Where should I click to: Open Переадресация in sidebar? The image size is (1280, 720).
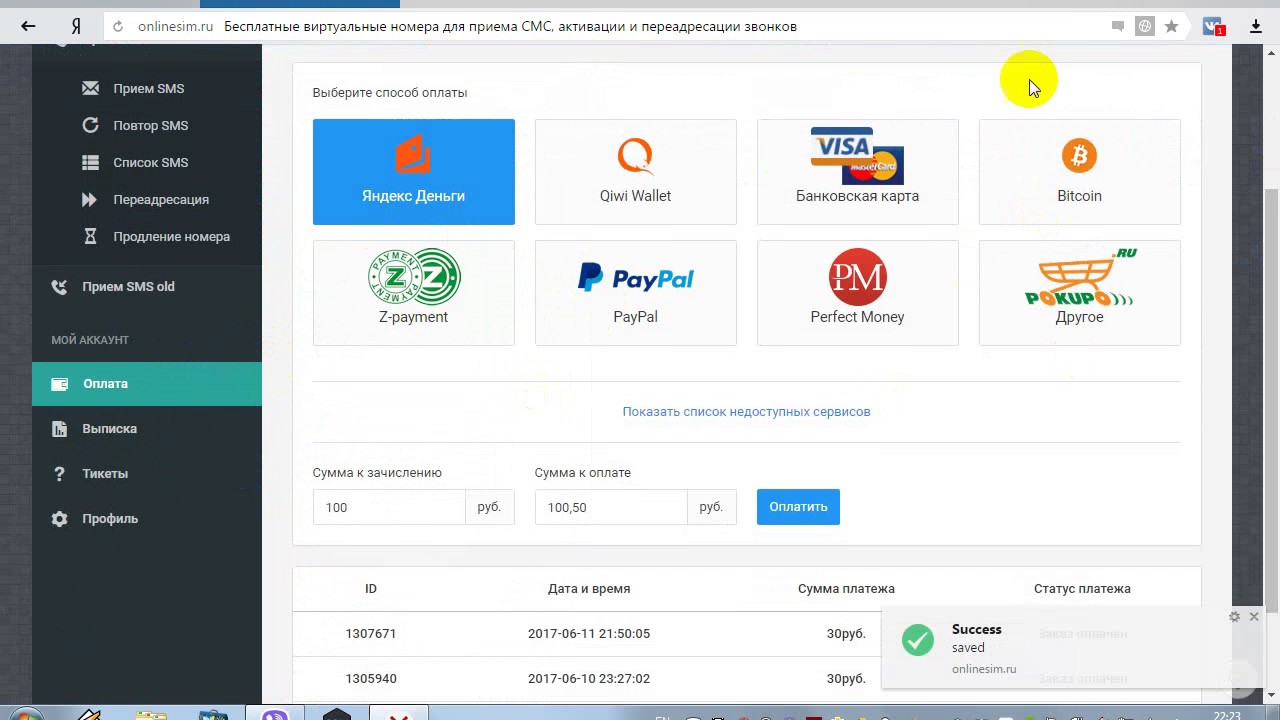(161, 199)
